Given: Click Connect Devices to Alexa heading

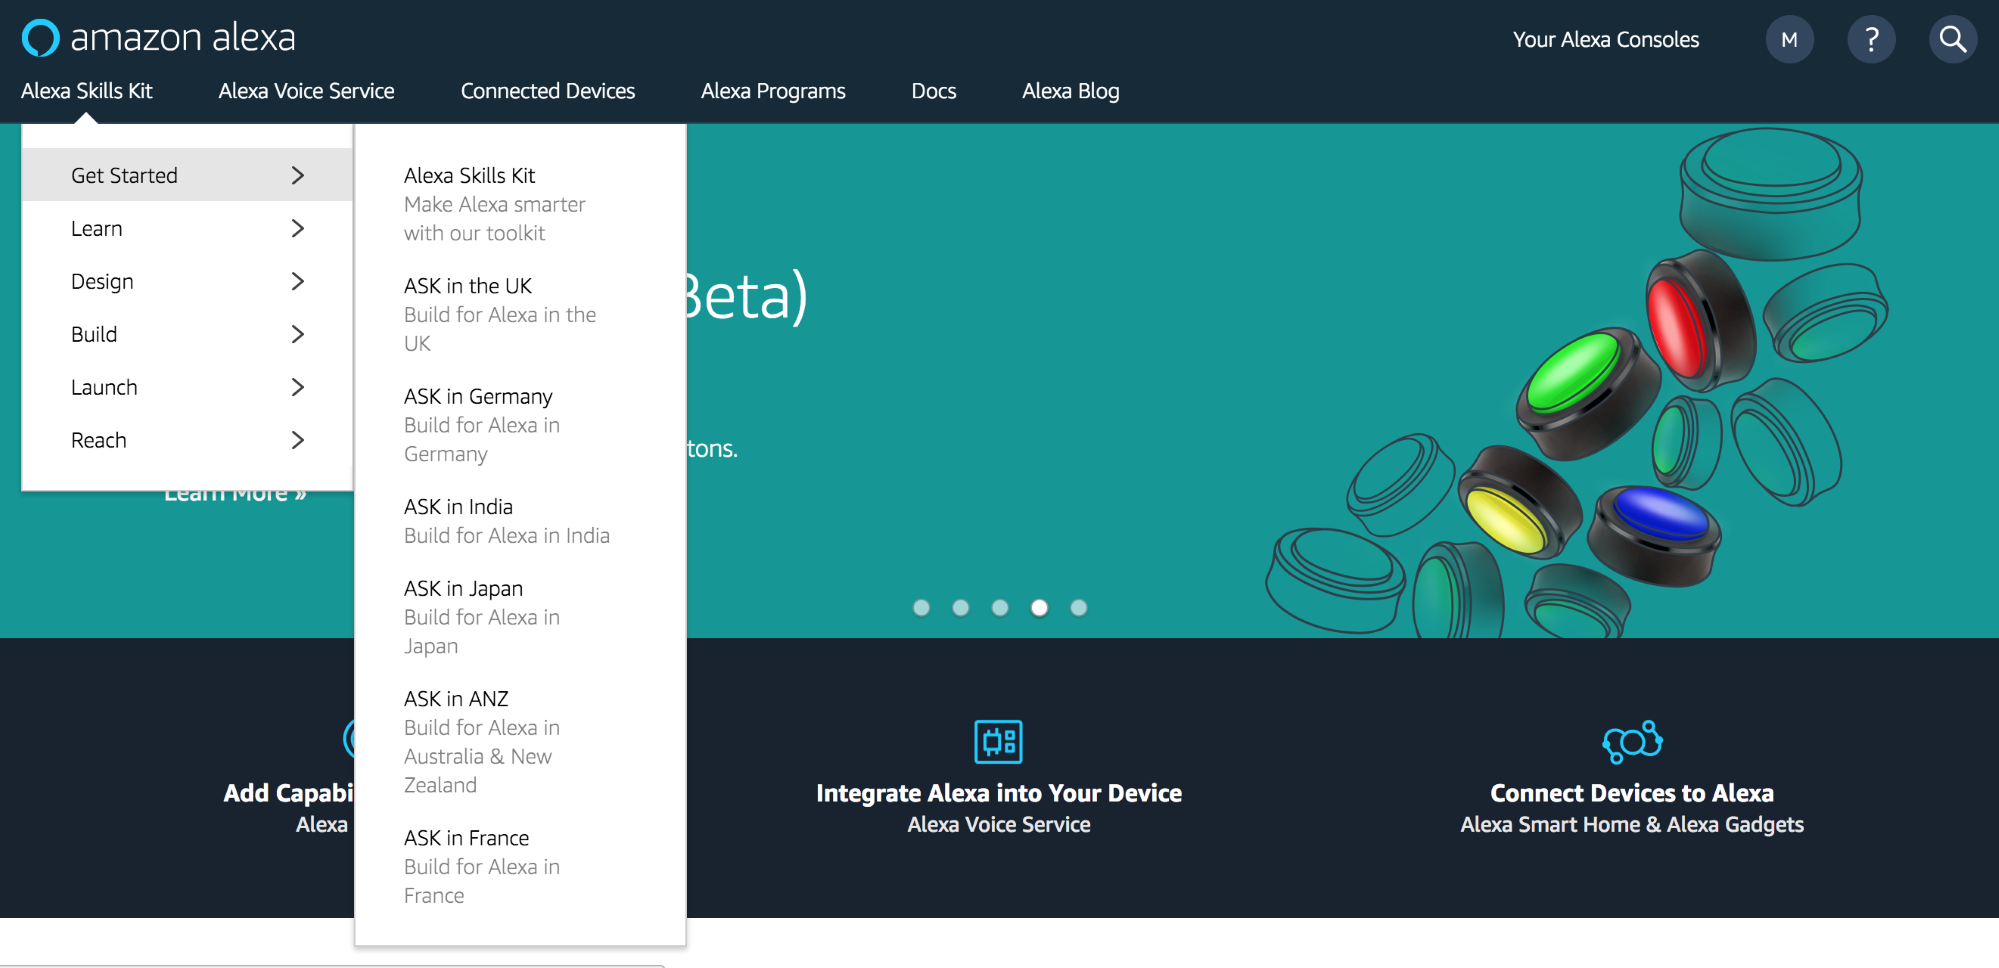Looking at the screenshot, I should (x=1632, y=793).
